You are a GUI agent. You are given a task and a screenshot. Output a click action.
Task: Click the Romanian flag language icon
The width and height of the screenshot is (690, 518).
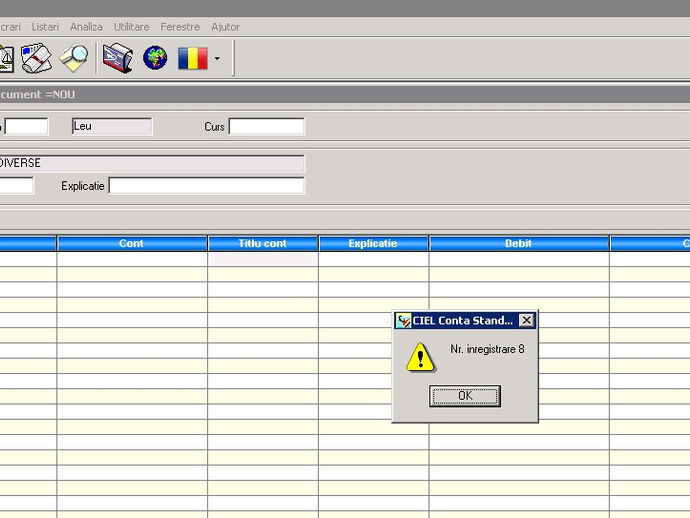coord(193,58)
